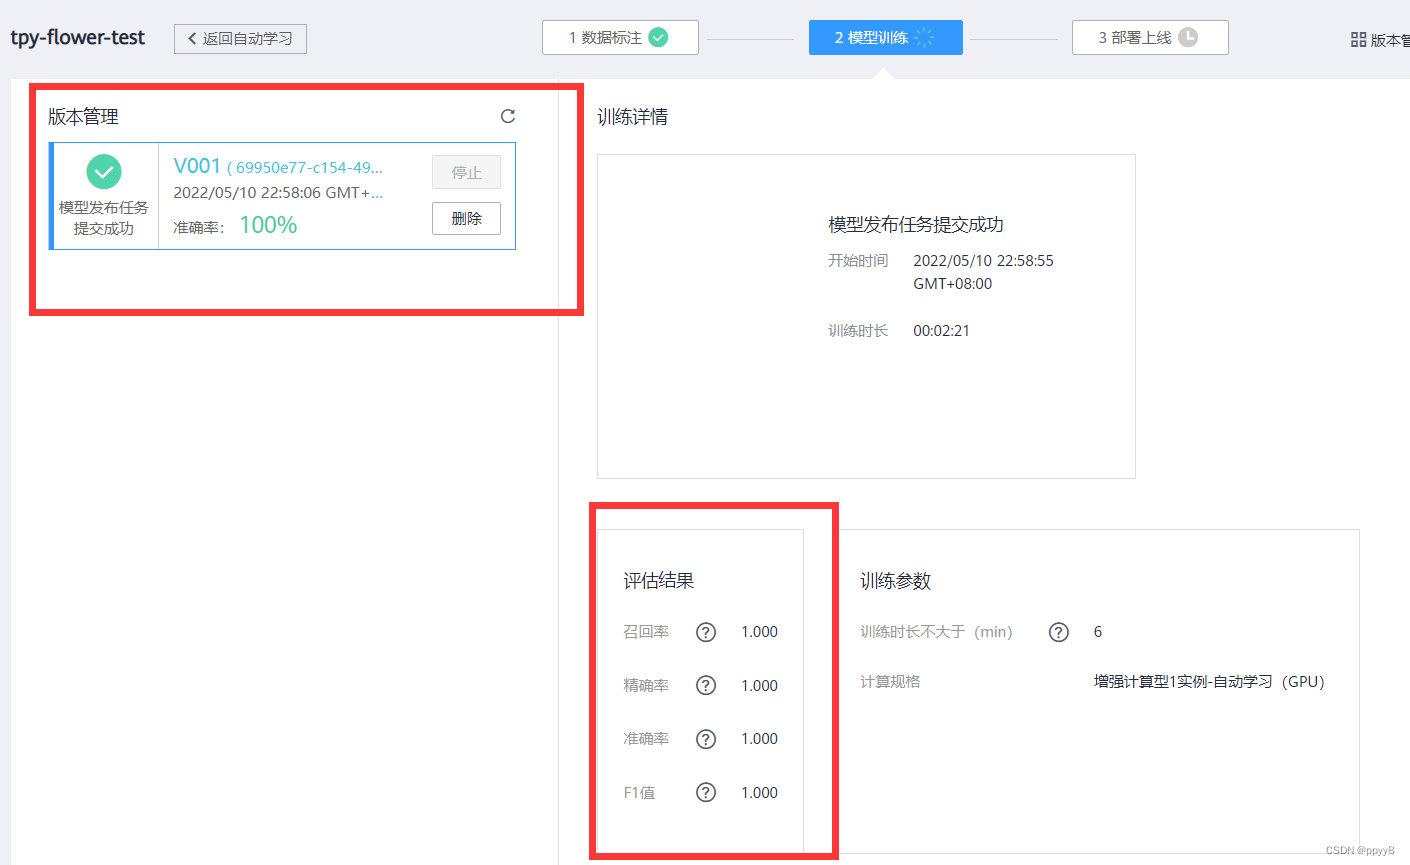This screenshot has width=1410, height=865.
Task: Click the 删除 button for V001
Action: click(466, 218)
